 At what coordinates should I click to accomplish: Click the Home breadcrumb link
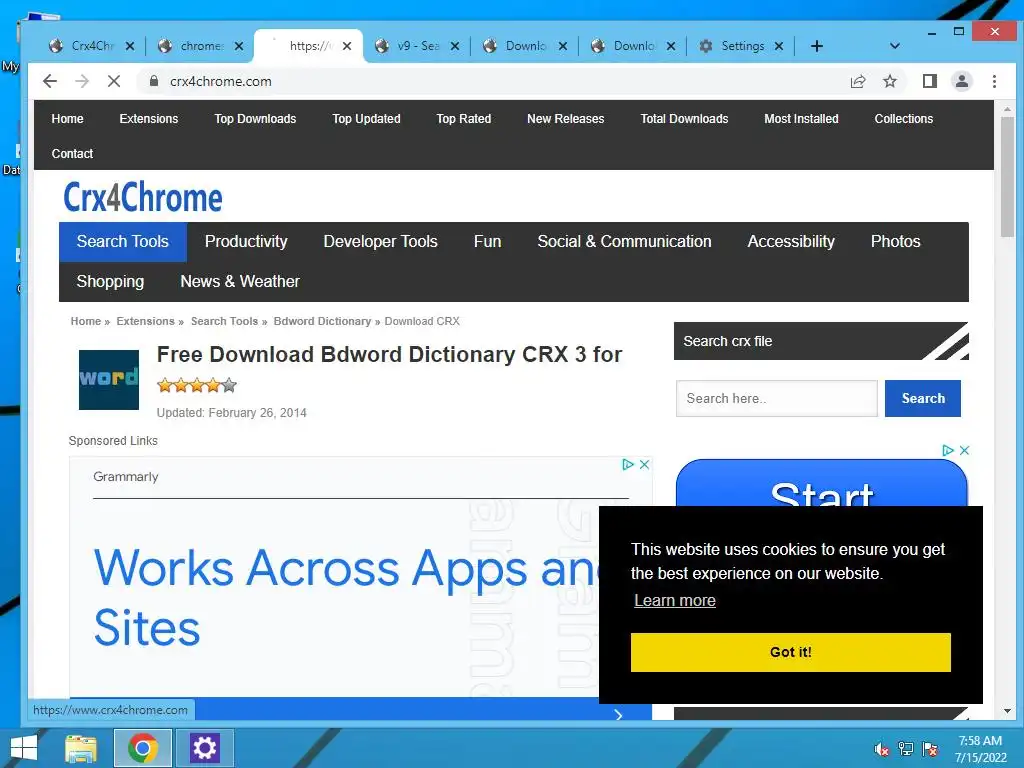click(86, 321)
